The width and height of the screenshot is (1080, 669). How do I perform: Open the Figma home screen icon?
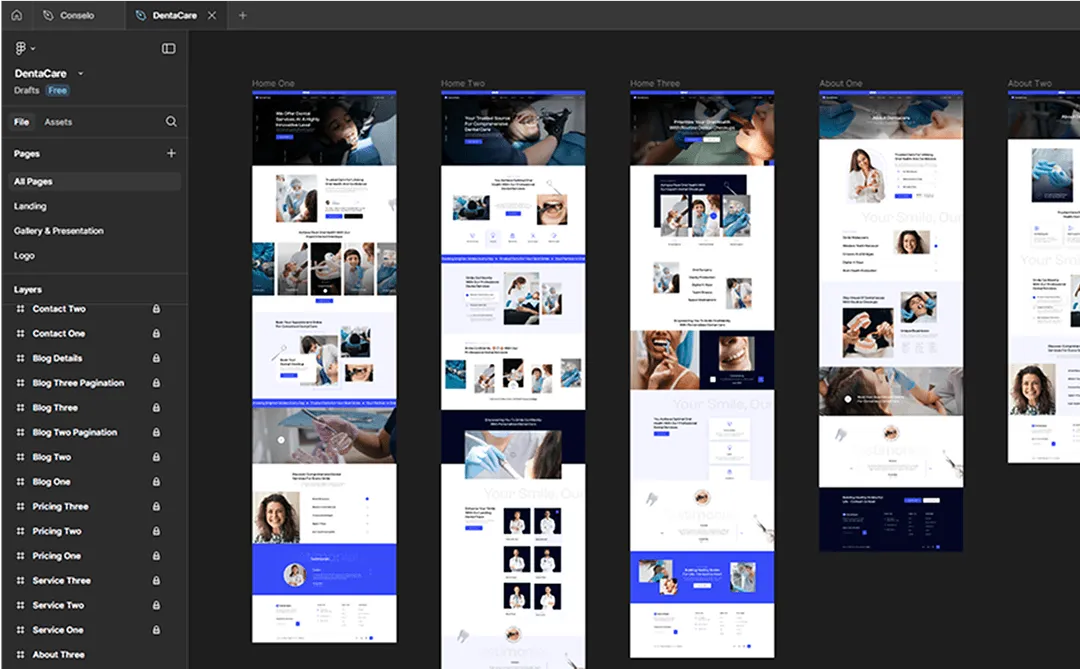pos(17,15)
